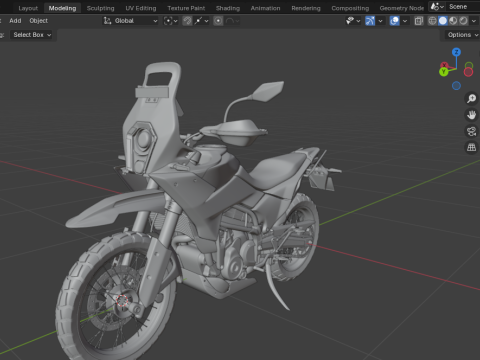The width and height of the screenshot is (480, 360).
Task: Align view to the Y axis gizmo
Action: [444, 71]
